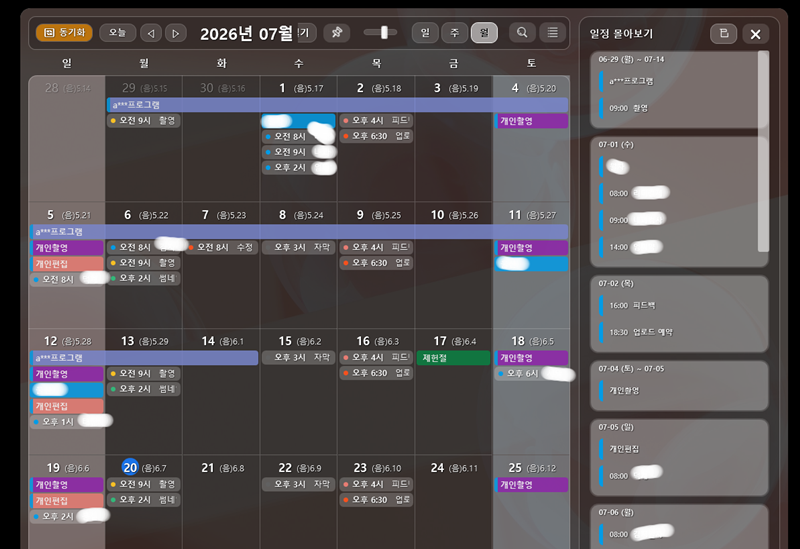The width and height of the screenshot is (800, 549).
Task: Open 오후 6시 event on July 18
Action: [x=531, y=373]
